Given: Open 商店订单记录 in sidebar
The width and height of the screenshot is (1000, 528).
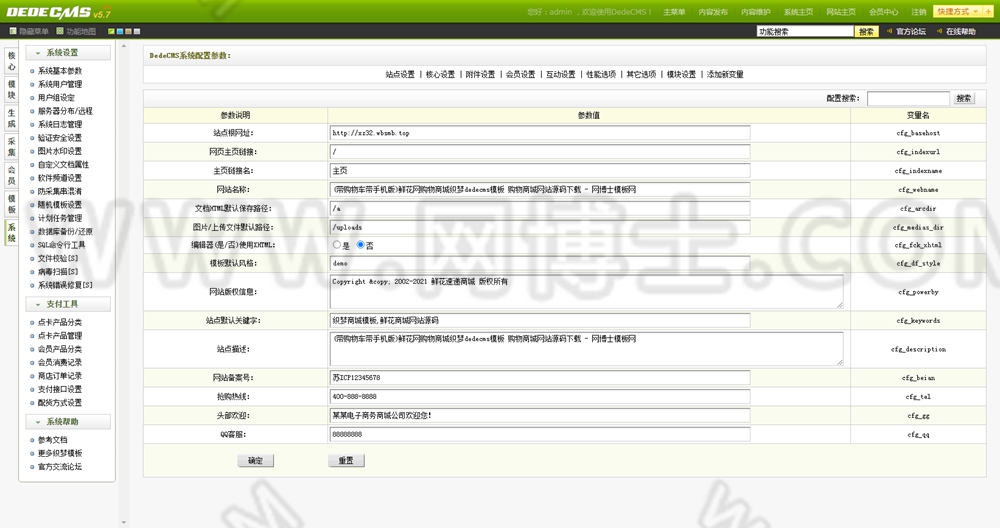Looking at the screenshot, I should (x=60, y=376).
